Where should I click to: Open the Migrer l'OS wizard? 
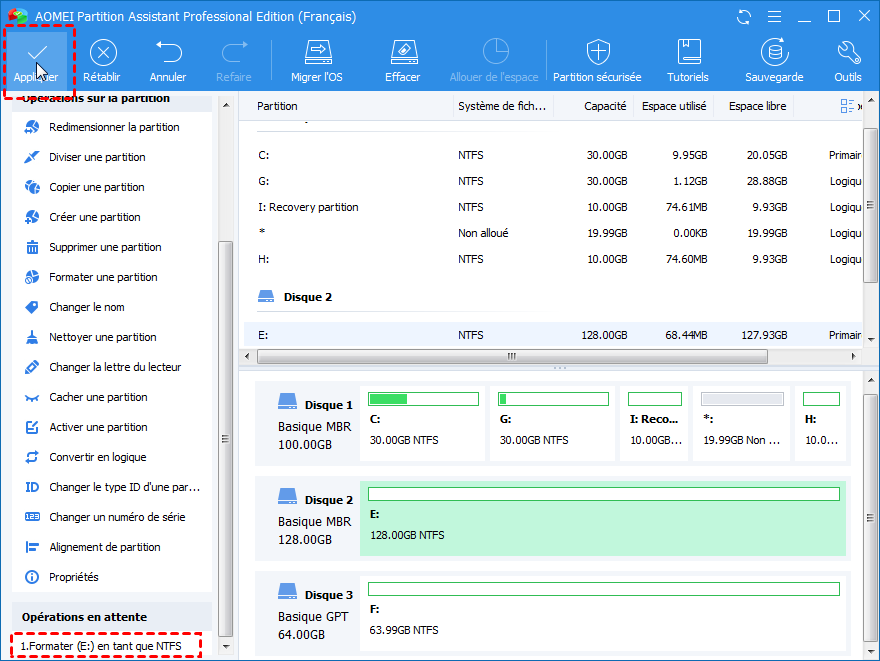click(317, 60)
